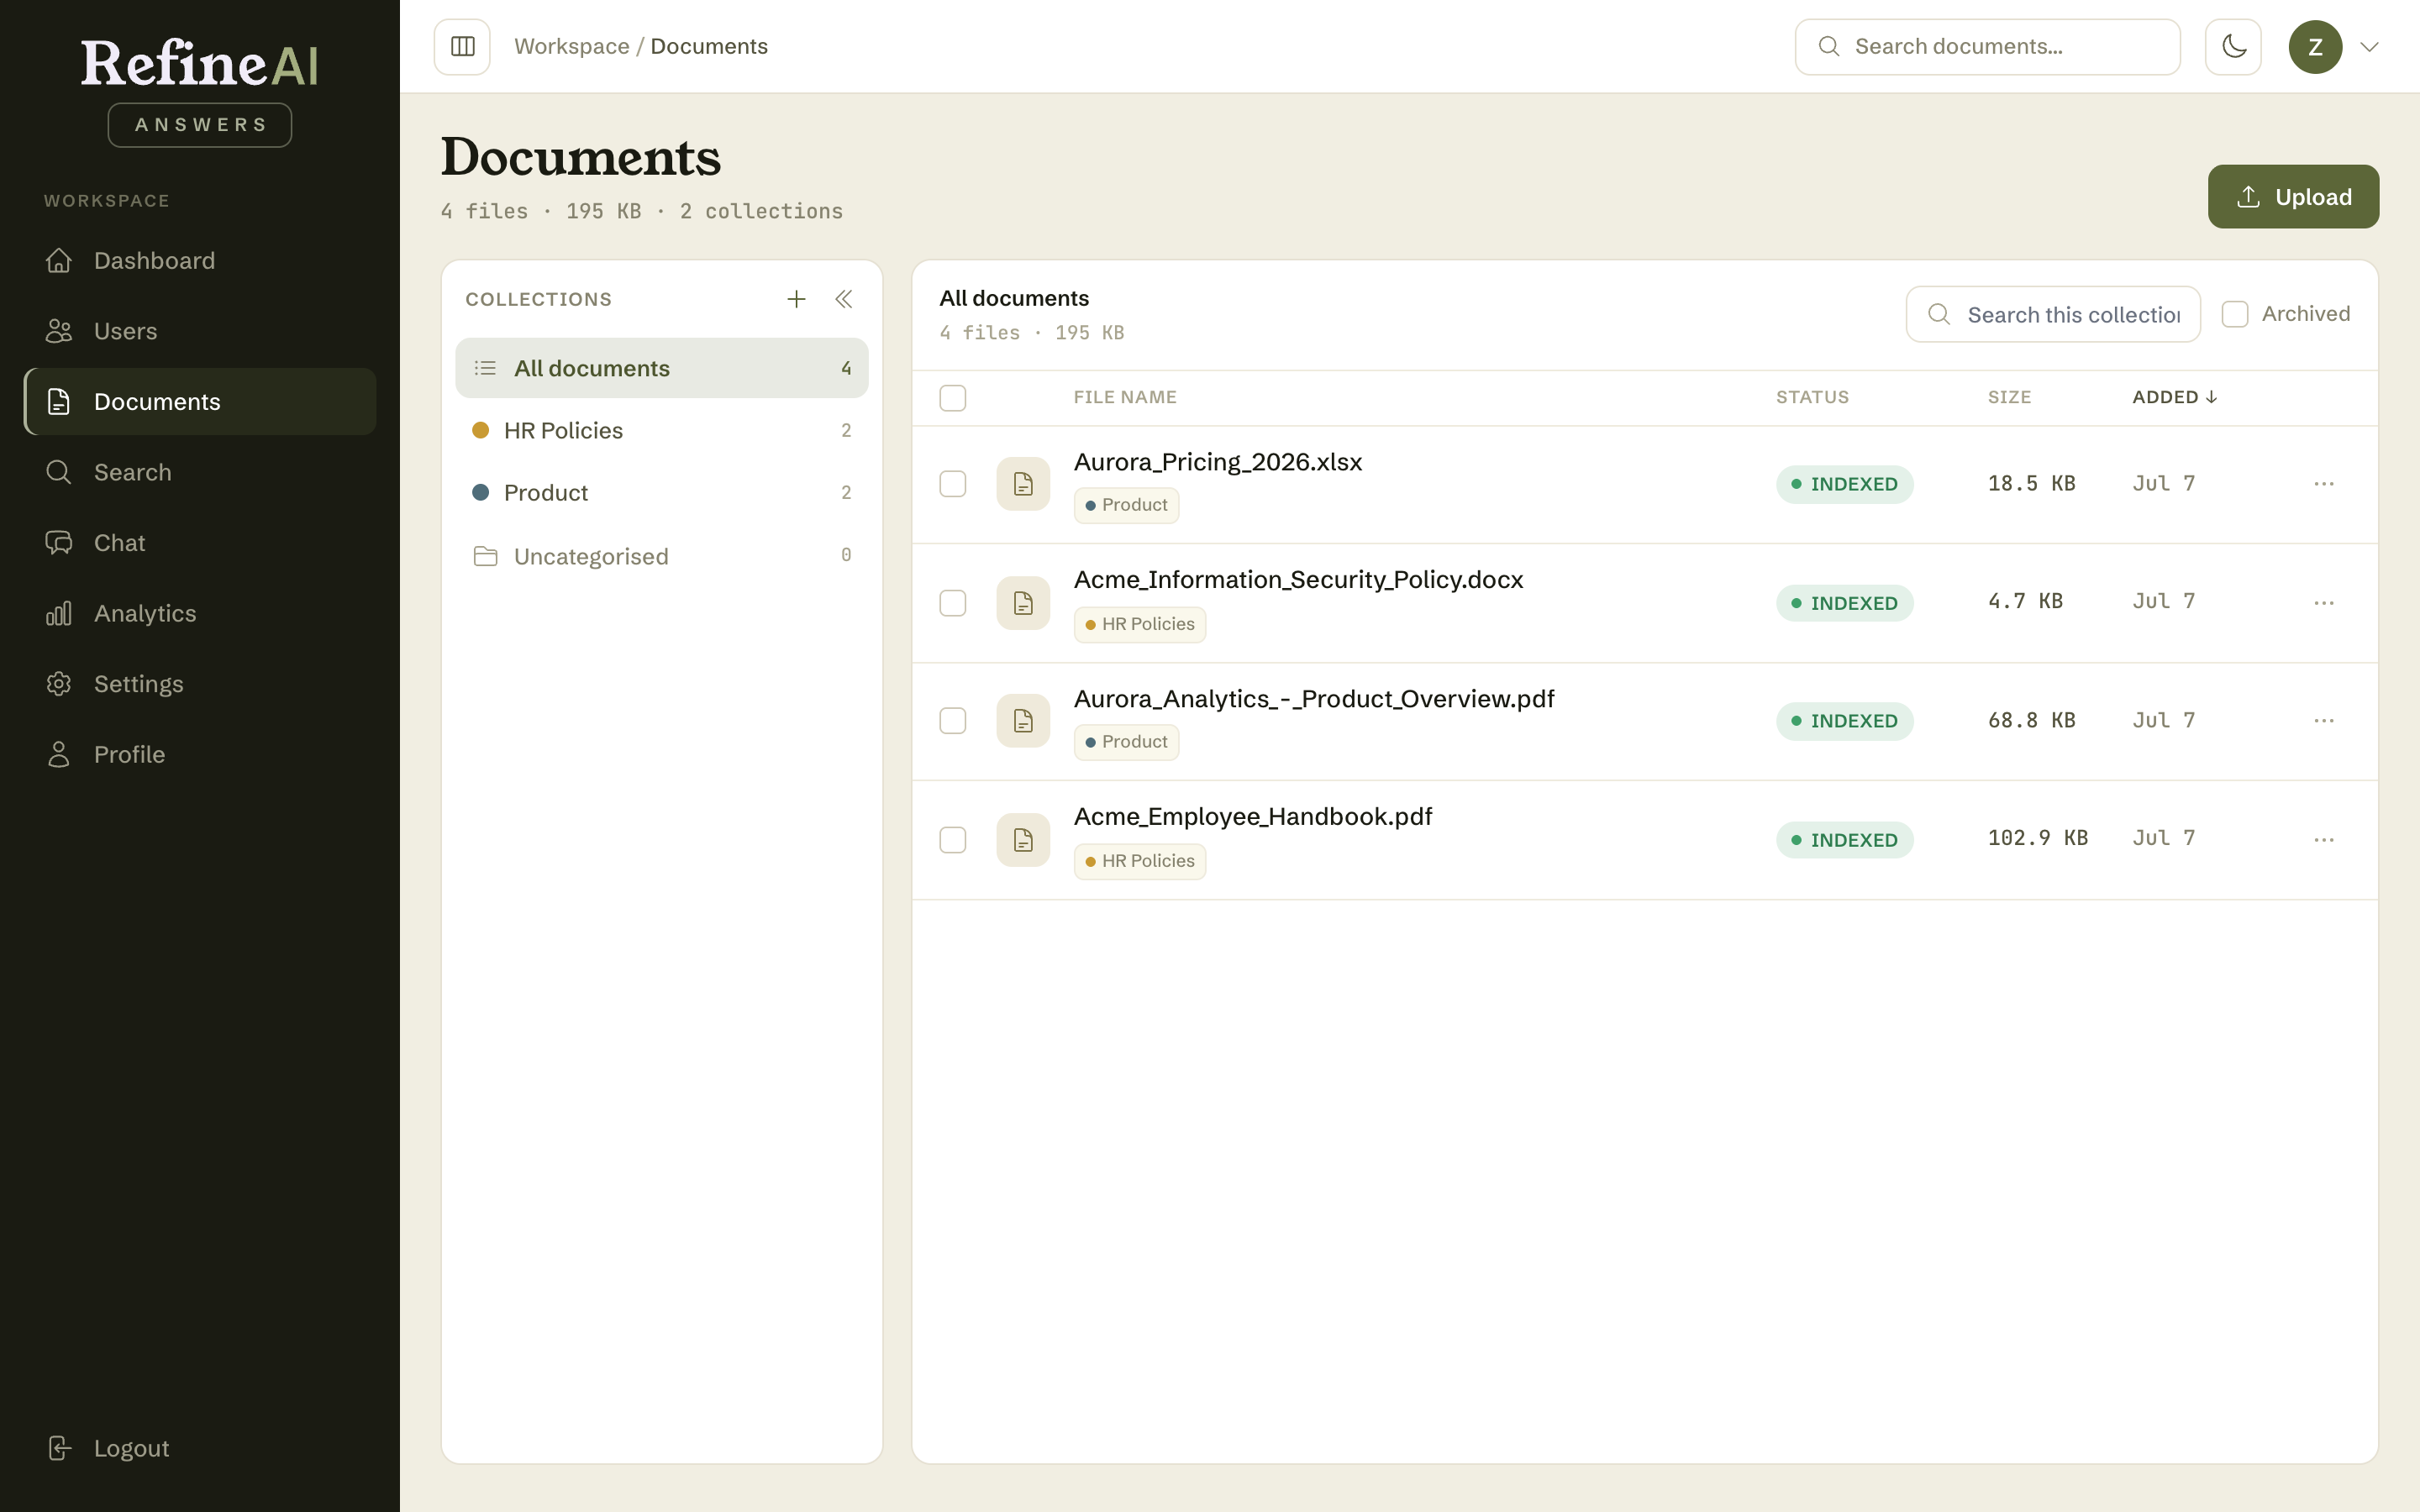Viewport: 2420px width, 1512px height.
Task: Select the Product collection
Action: [661, 492]
